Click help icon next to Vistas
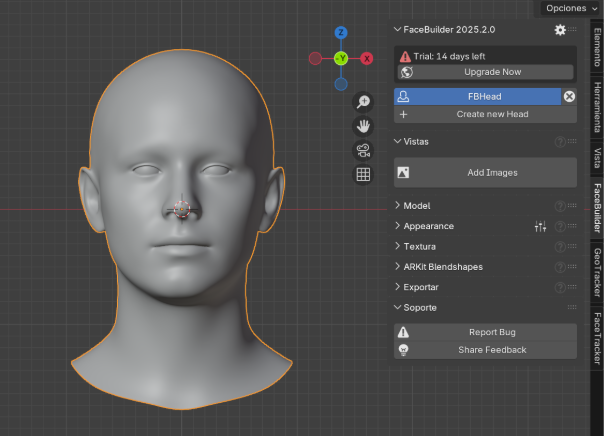Viewport: 604px width, 436px height. 560,142
